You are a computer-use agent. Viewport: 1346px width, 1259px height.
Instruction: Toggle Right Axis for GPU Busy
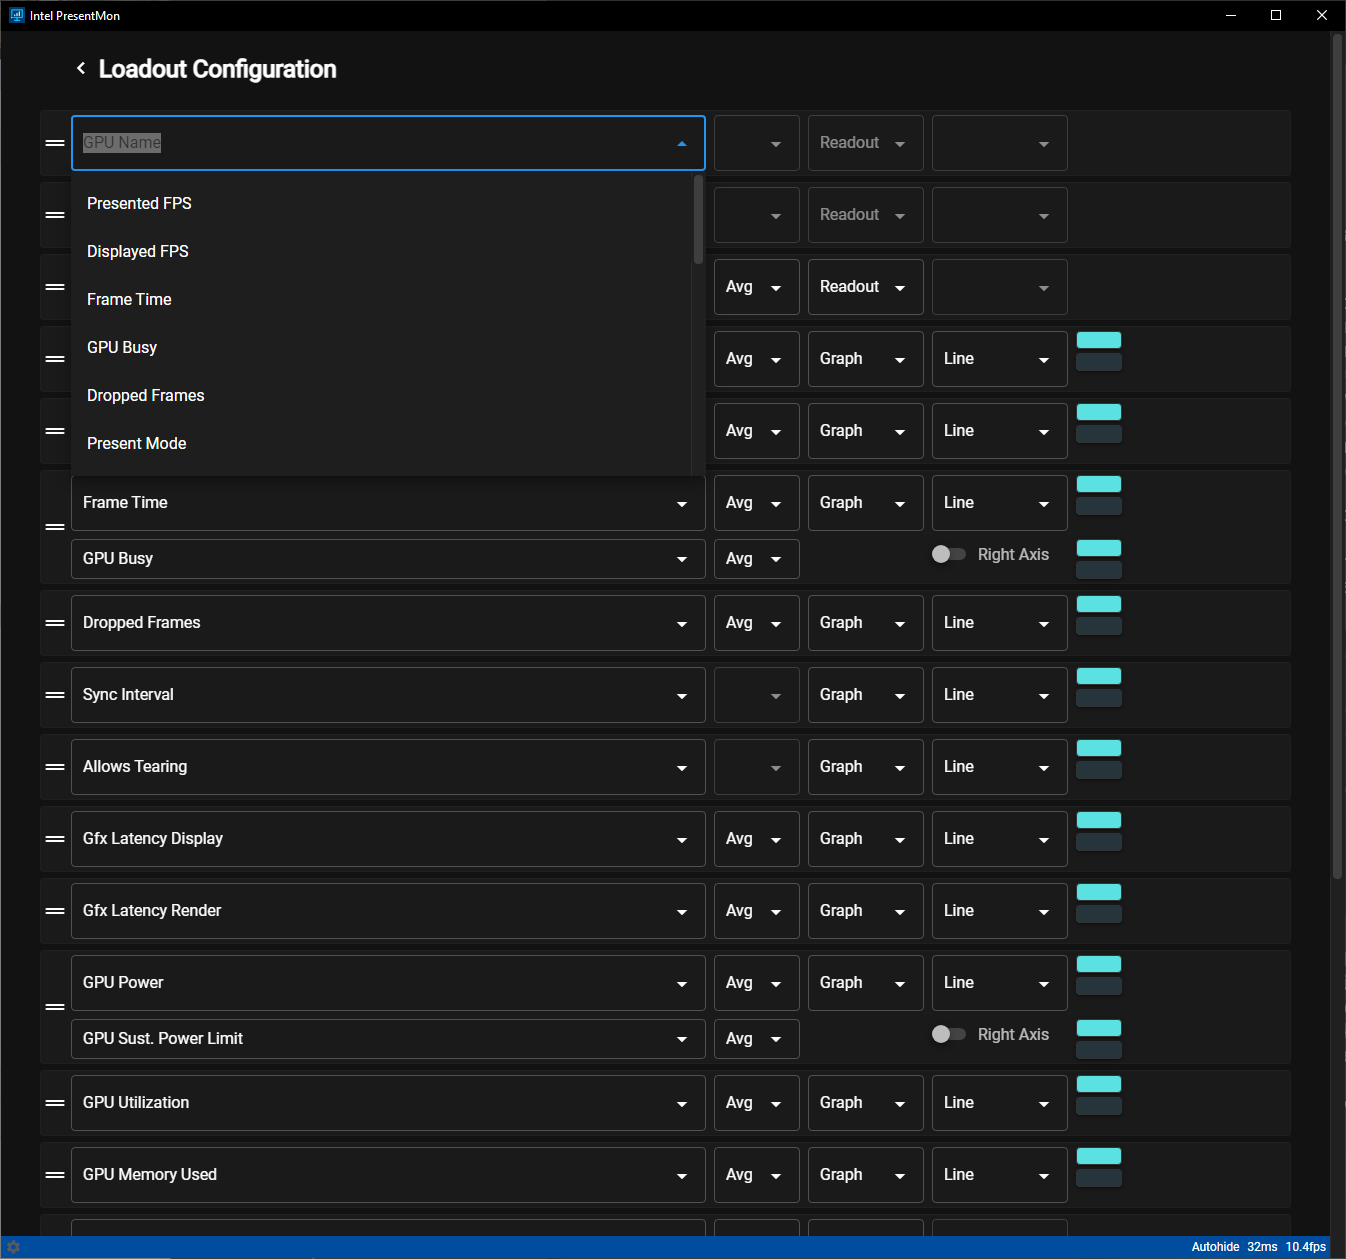click(948, 554)
